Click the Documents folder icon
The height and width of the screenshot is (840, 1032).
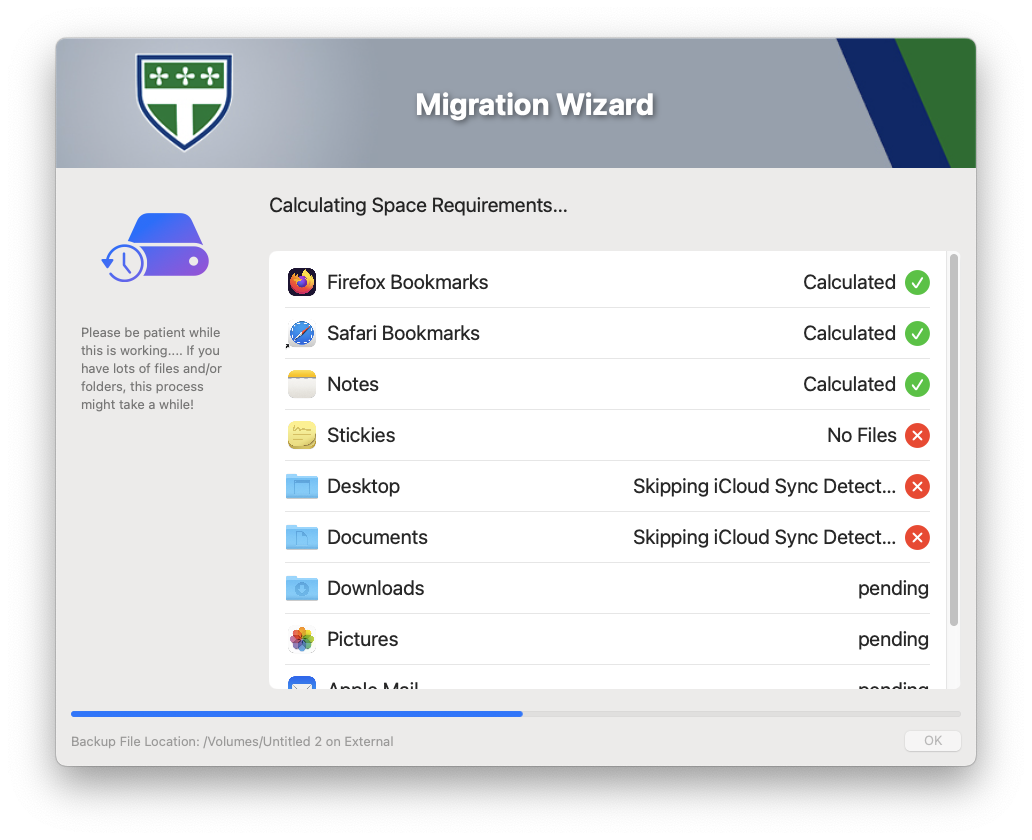[302, 537]
